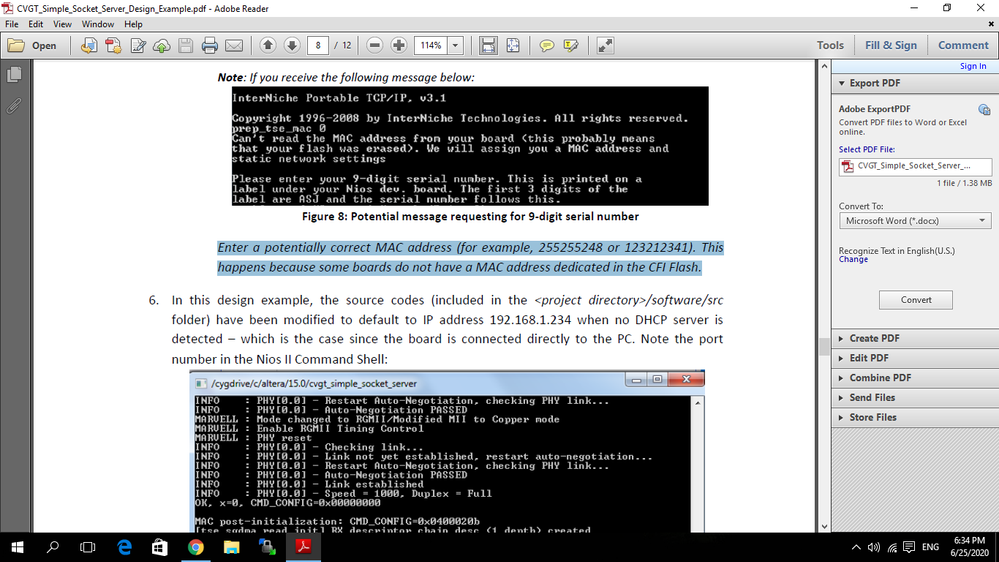The height and width of the screenshot is (562, 999).
Task: Go to next page with the down arrow
Action: [292, 45]
